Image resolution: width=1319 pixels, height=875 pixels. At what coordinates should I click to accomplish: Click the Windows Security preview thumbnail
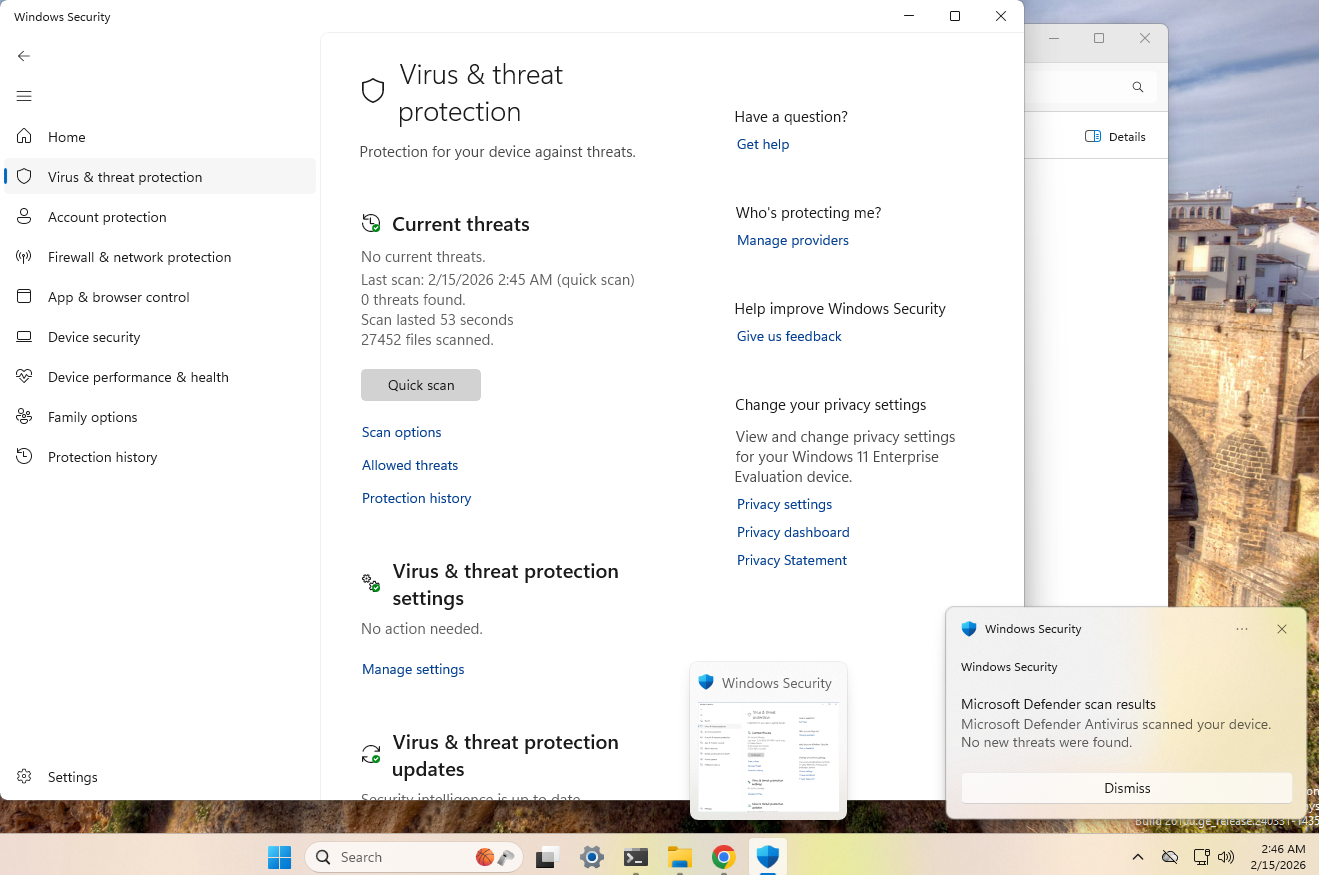tap(768, 755)
